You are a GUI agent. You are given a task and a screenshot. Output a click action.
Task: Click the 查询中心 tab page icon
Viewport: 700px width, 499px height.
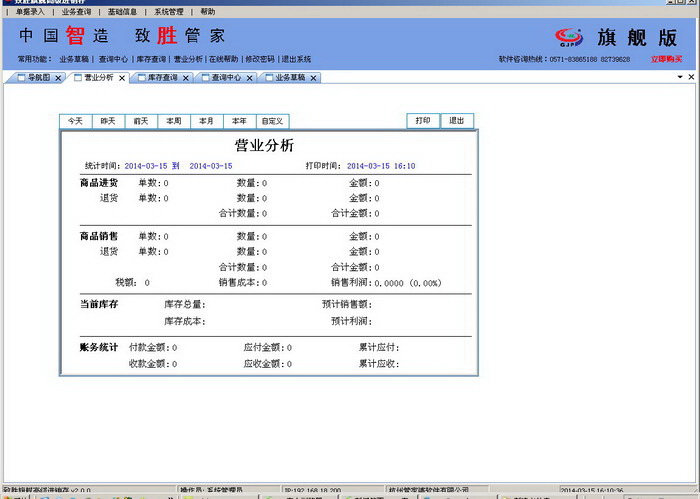tap(205, 78)
